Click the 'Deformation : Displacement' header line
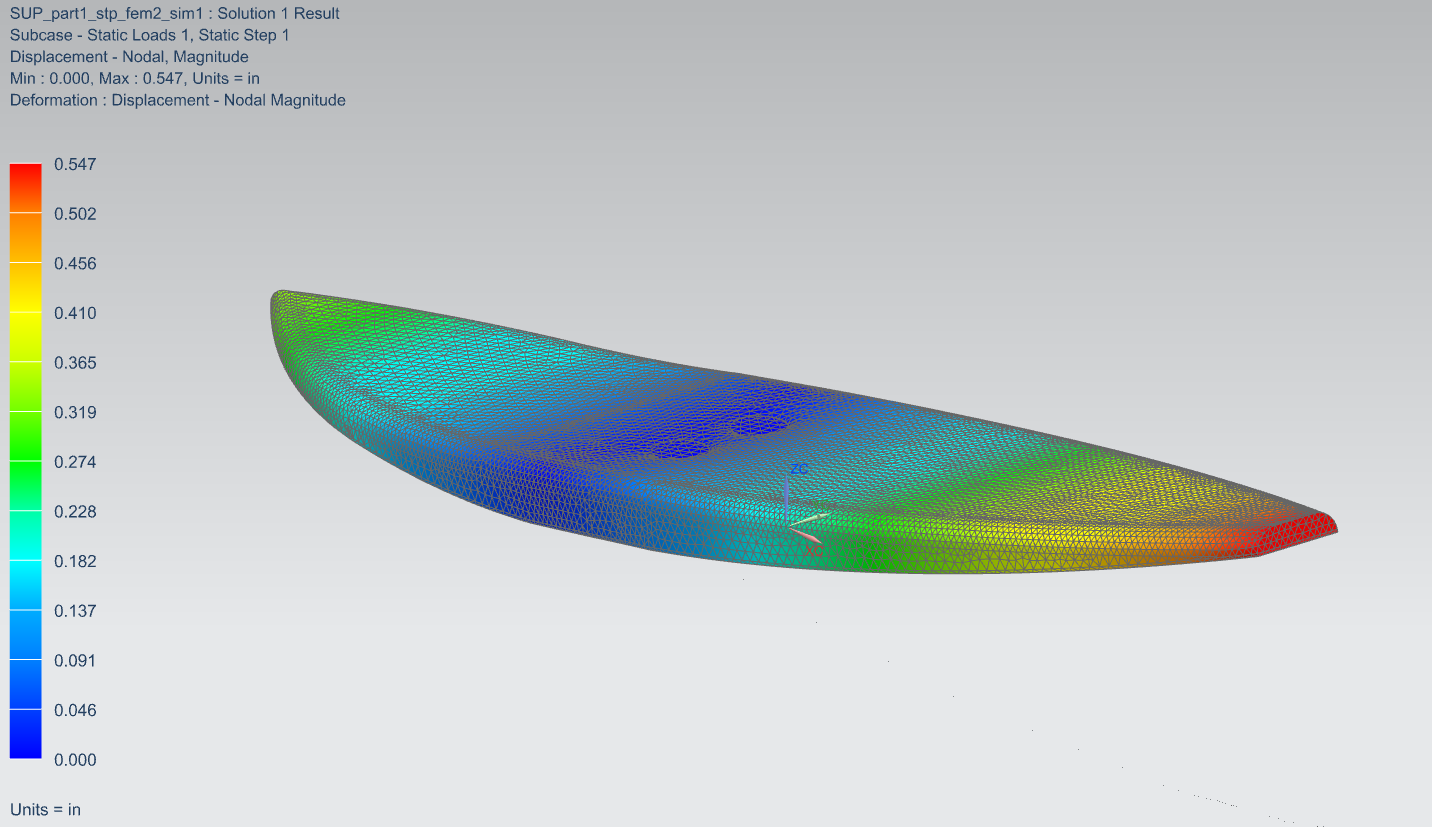1432x827 pixels. [x=177, y=100]
